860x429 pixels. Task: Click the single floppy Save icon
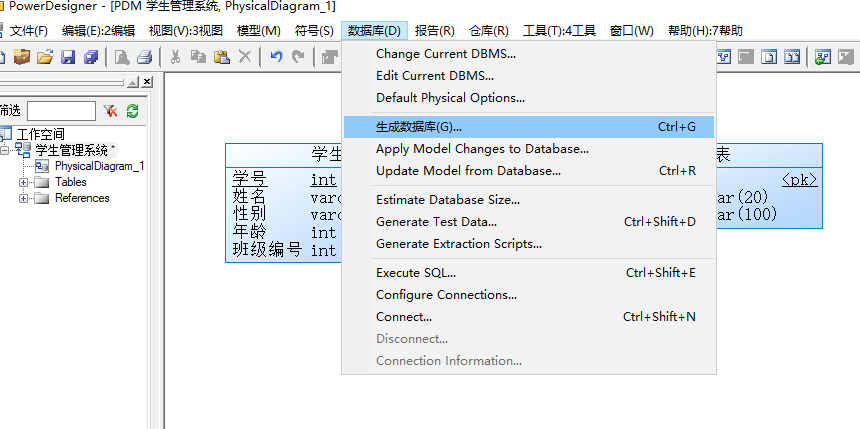pyautogui.click(x=68, y=57)
